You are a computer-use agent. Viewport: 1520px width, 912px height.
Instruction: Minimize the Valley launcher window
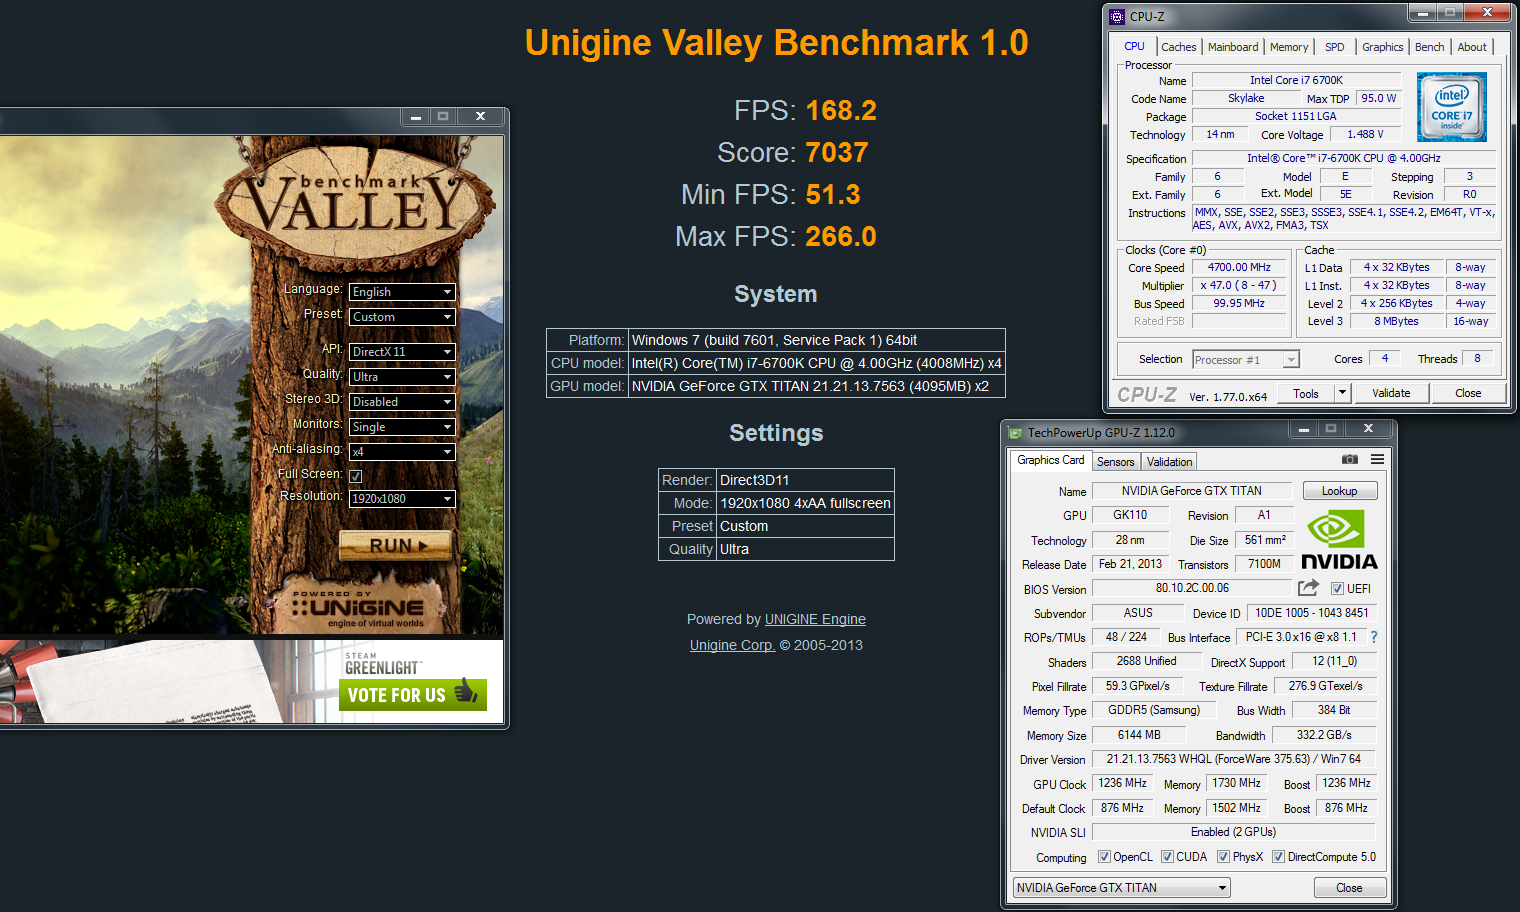point(415,117)
